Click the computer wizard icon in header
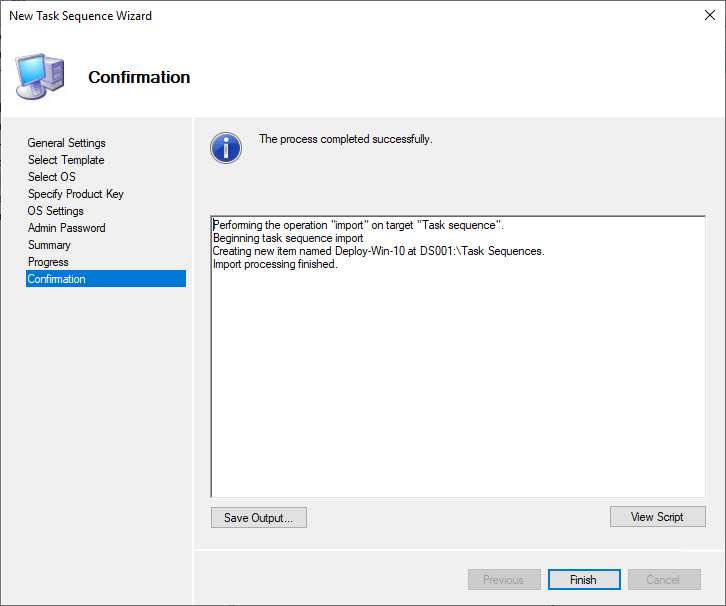This screenshot has width=726, height=606. [40, 76]
